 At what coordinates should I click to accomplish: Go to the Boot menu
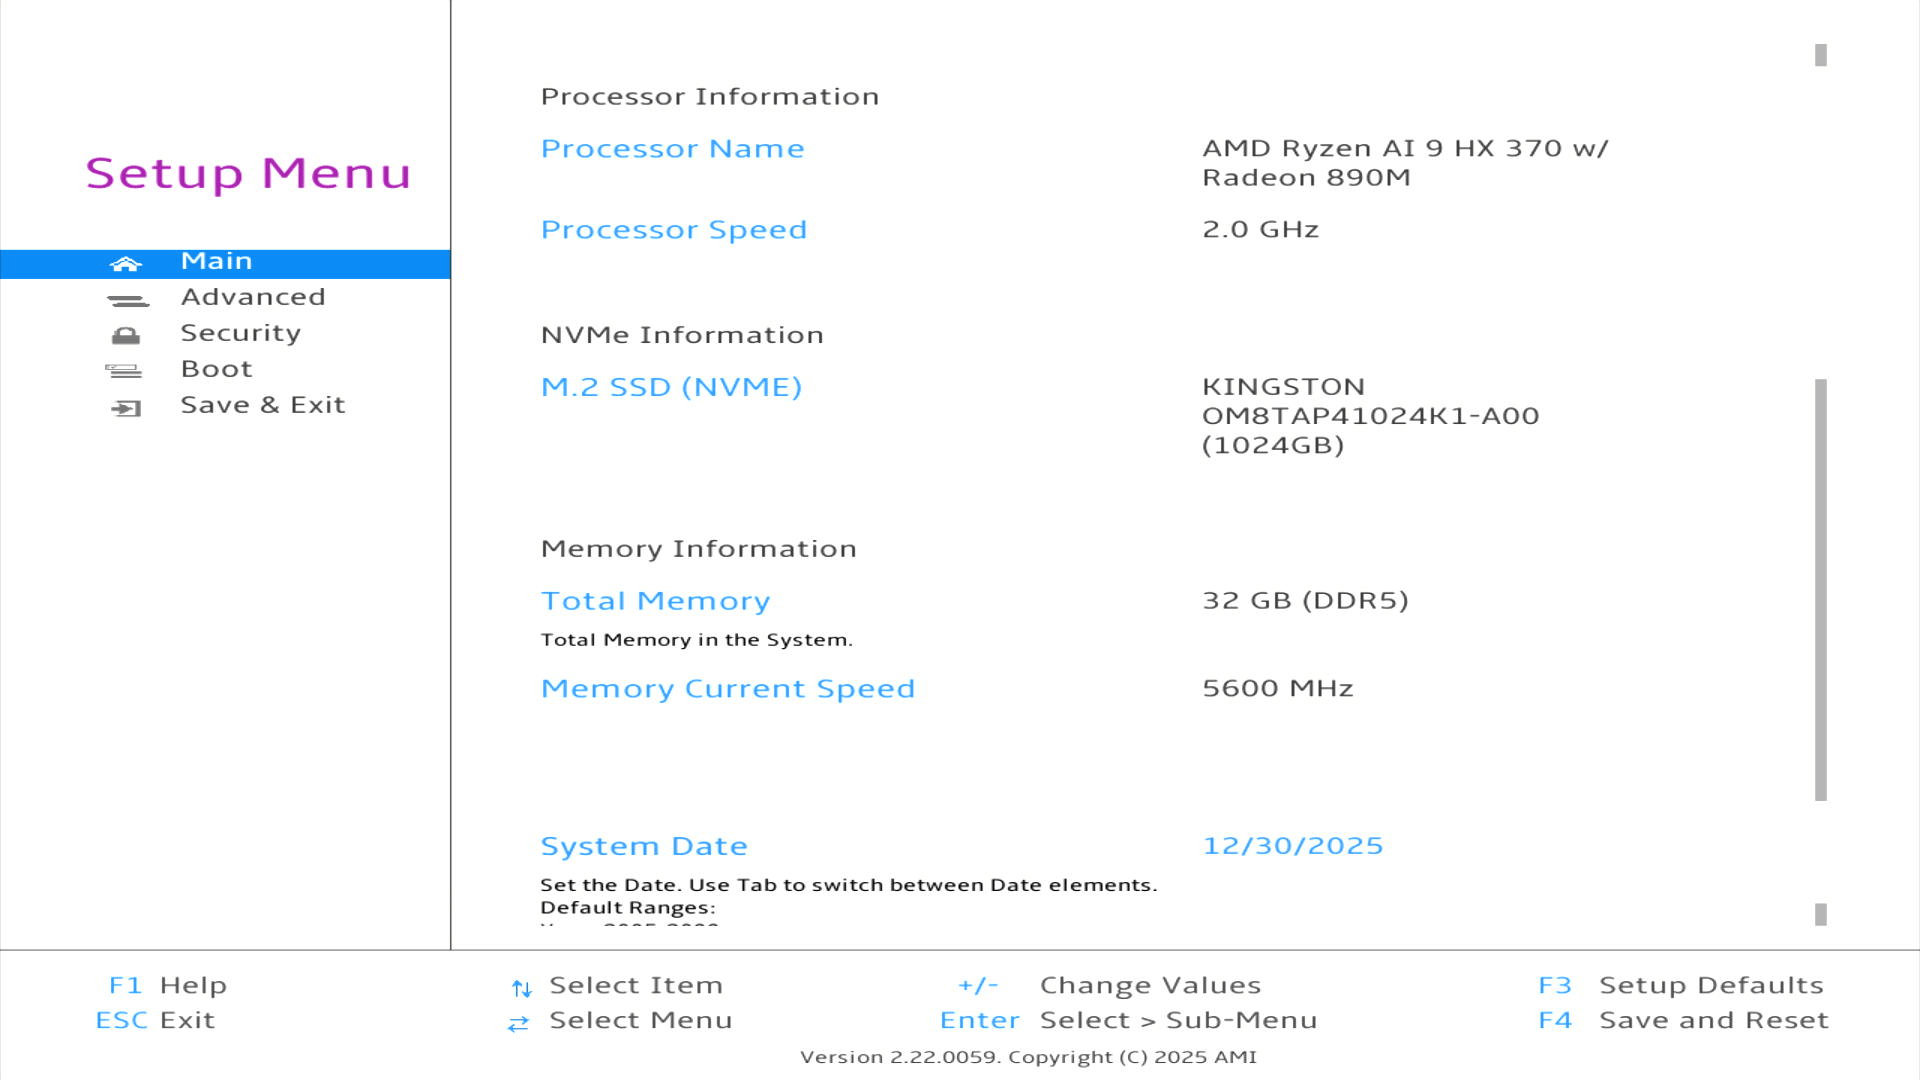216,369
